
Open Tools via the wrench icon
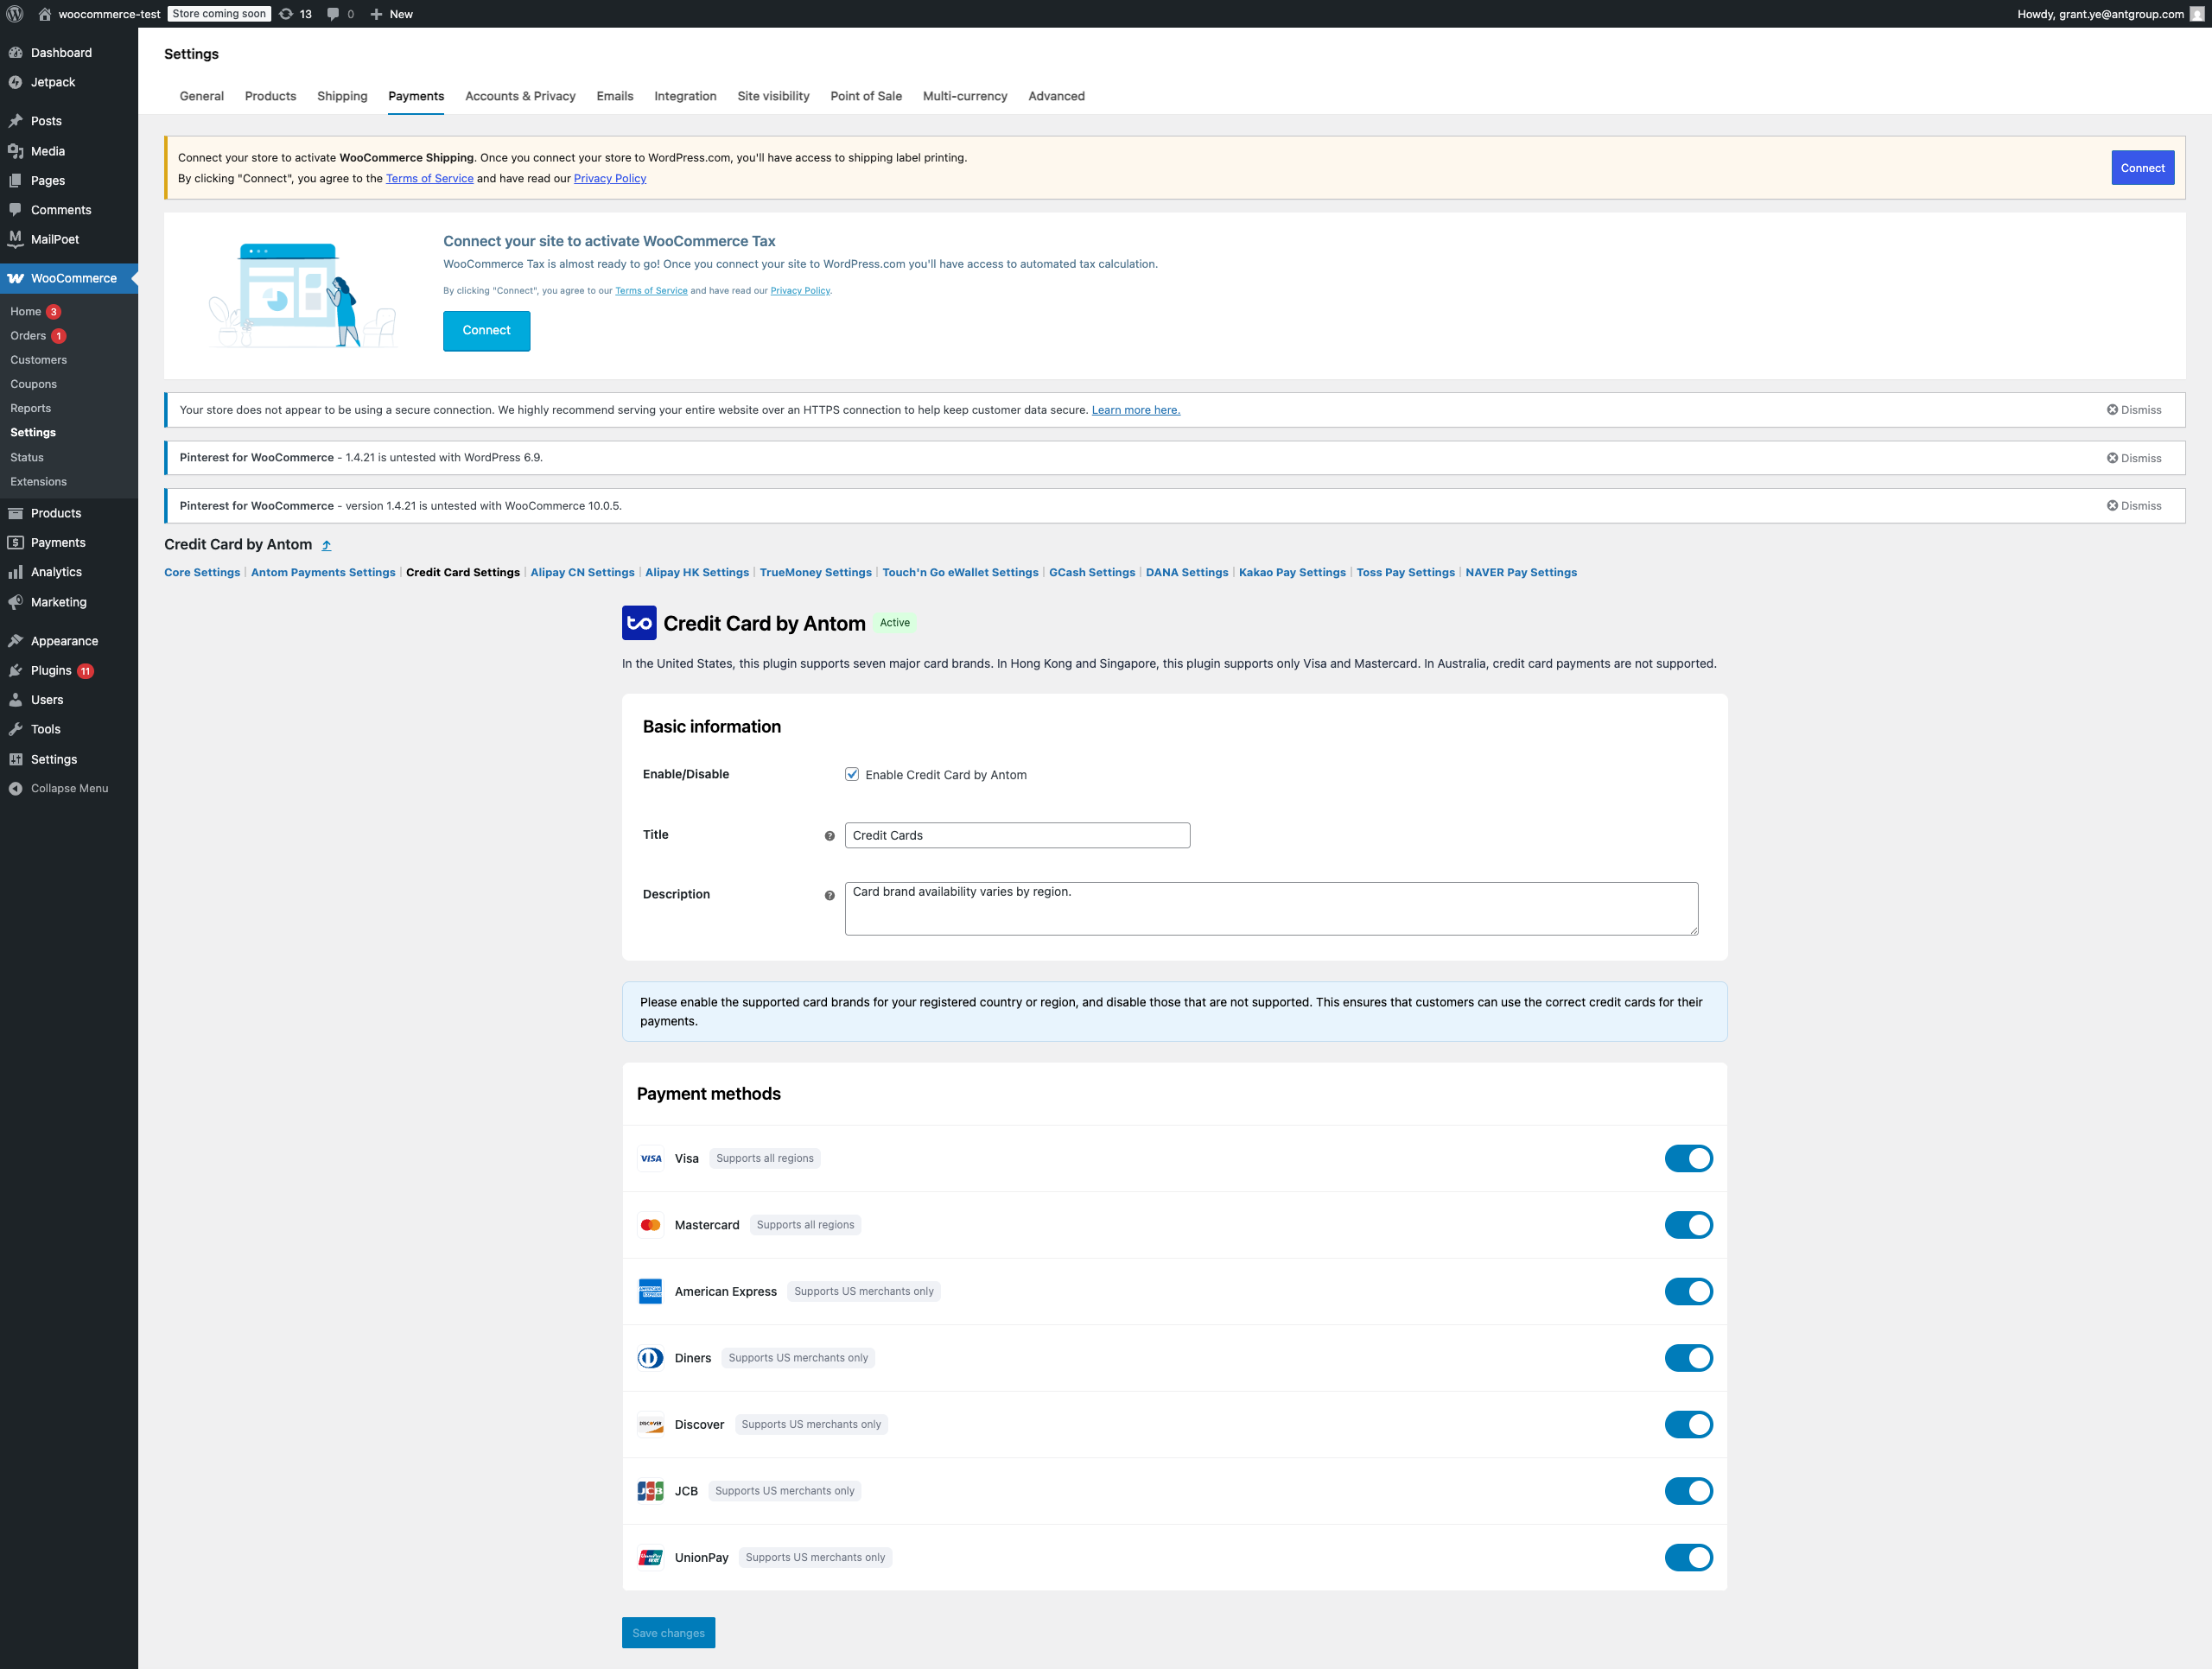(x=16, y=729)
